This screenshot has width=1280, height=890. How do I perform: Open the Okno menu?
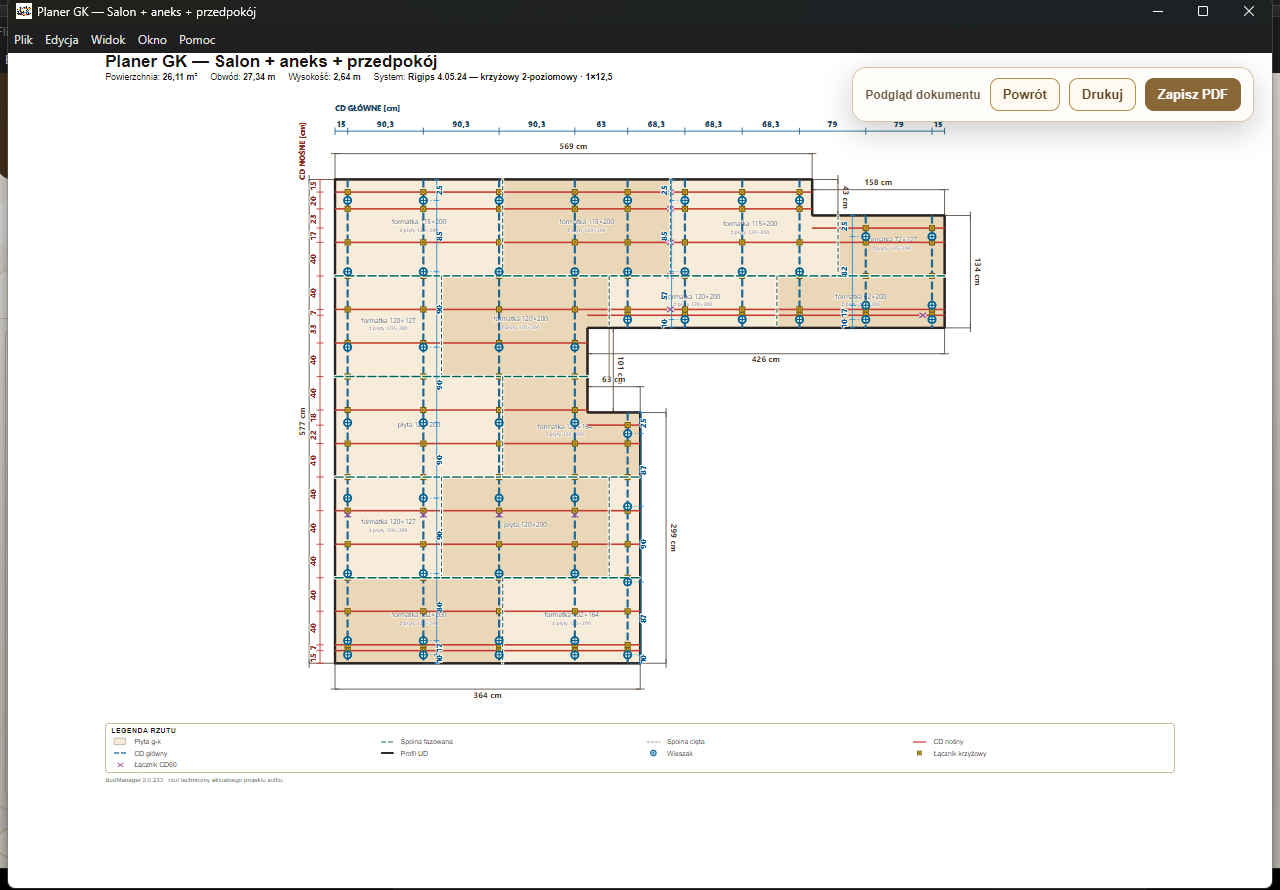pos(152,40)
